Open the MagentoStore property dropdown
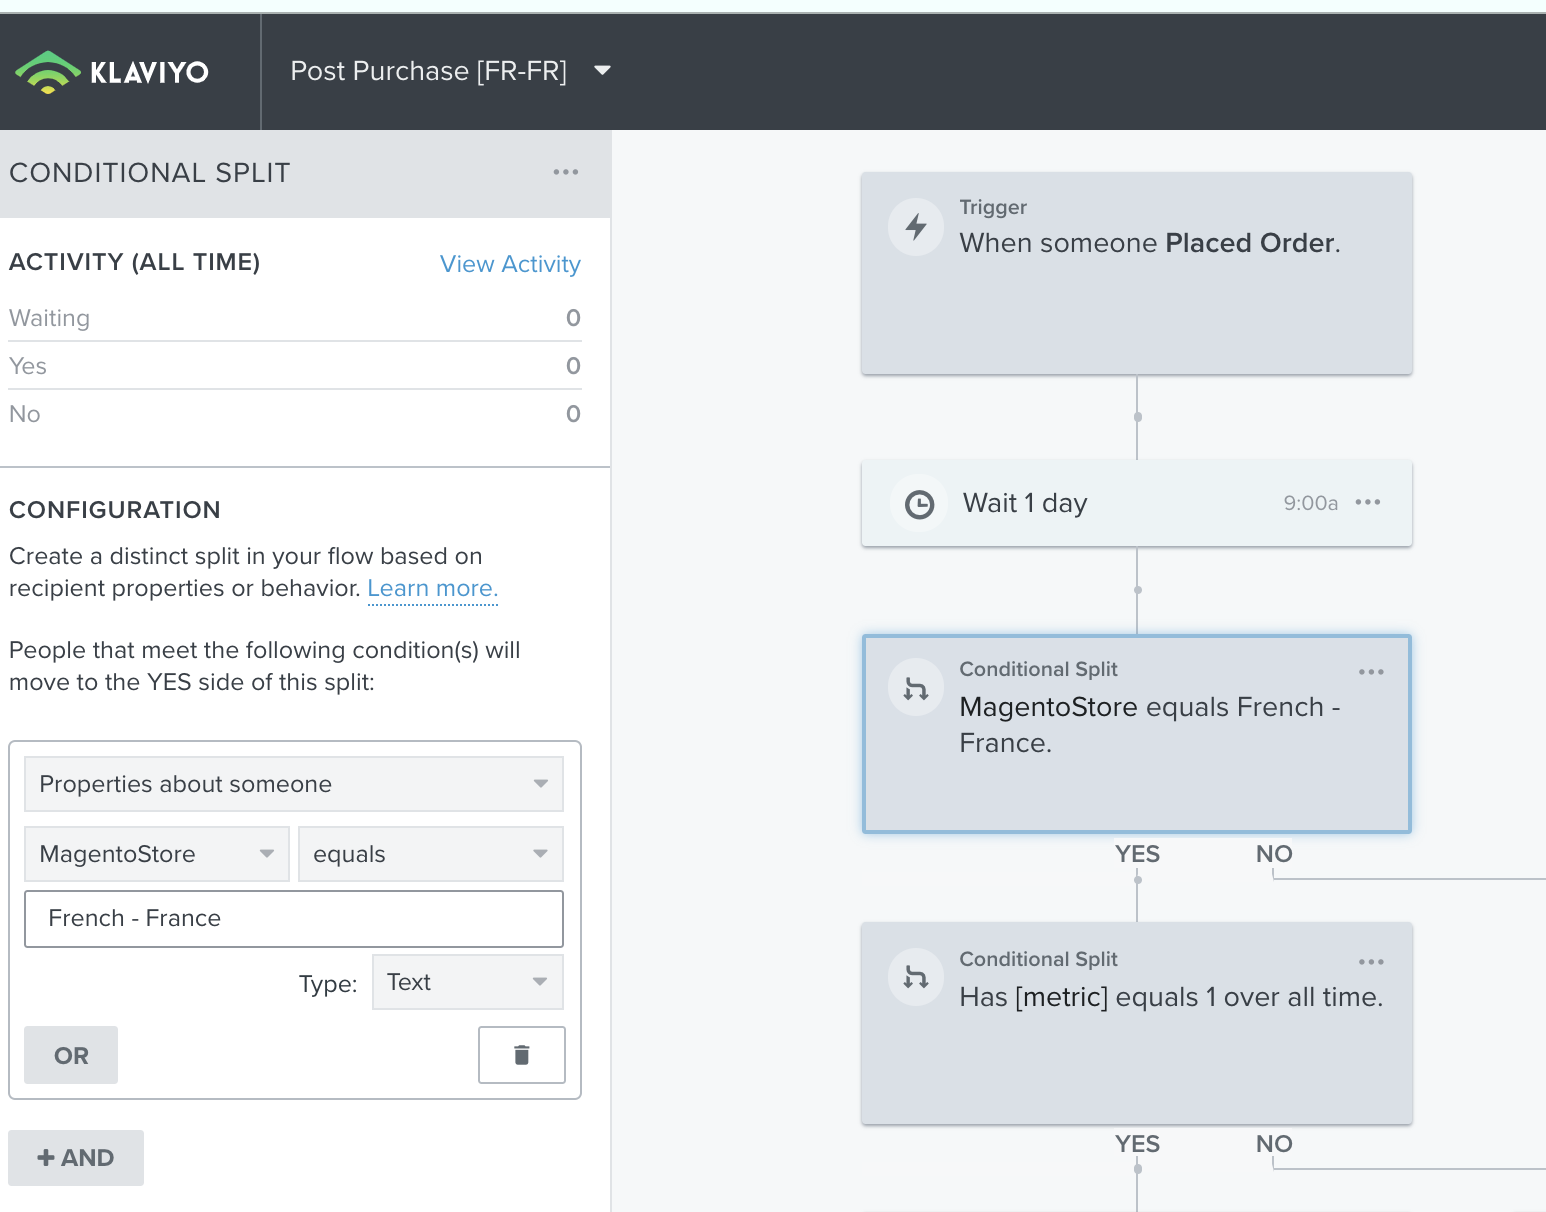1546x1212 pixels. (x=157, y=854)
